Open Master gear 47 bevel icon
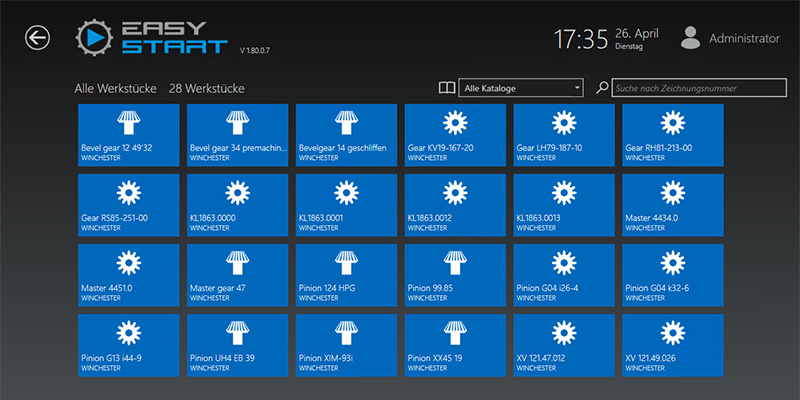800x400 pixels. [x=238, y=263]
